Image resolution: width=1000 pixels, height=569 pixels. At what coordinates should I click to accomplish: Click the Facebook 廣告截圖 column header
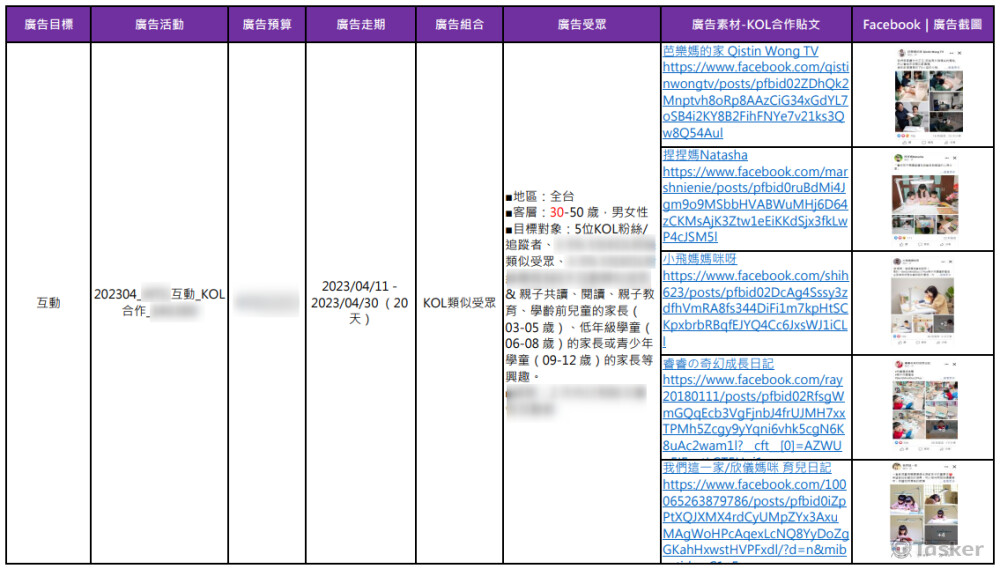(922, 24)
